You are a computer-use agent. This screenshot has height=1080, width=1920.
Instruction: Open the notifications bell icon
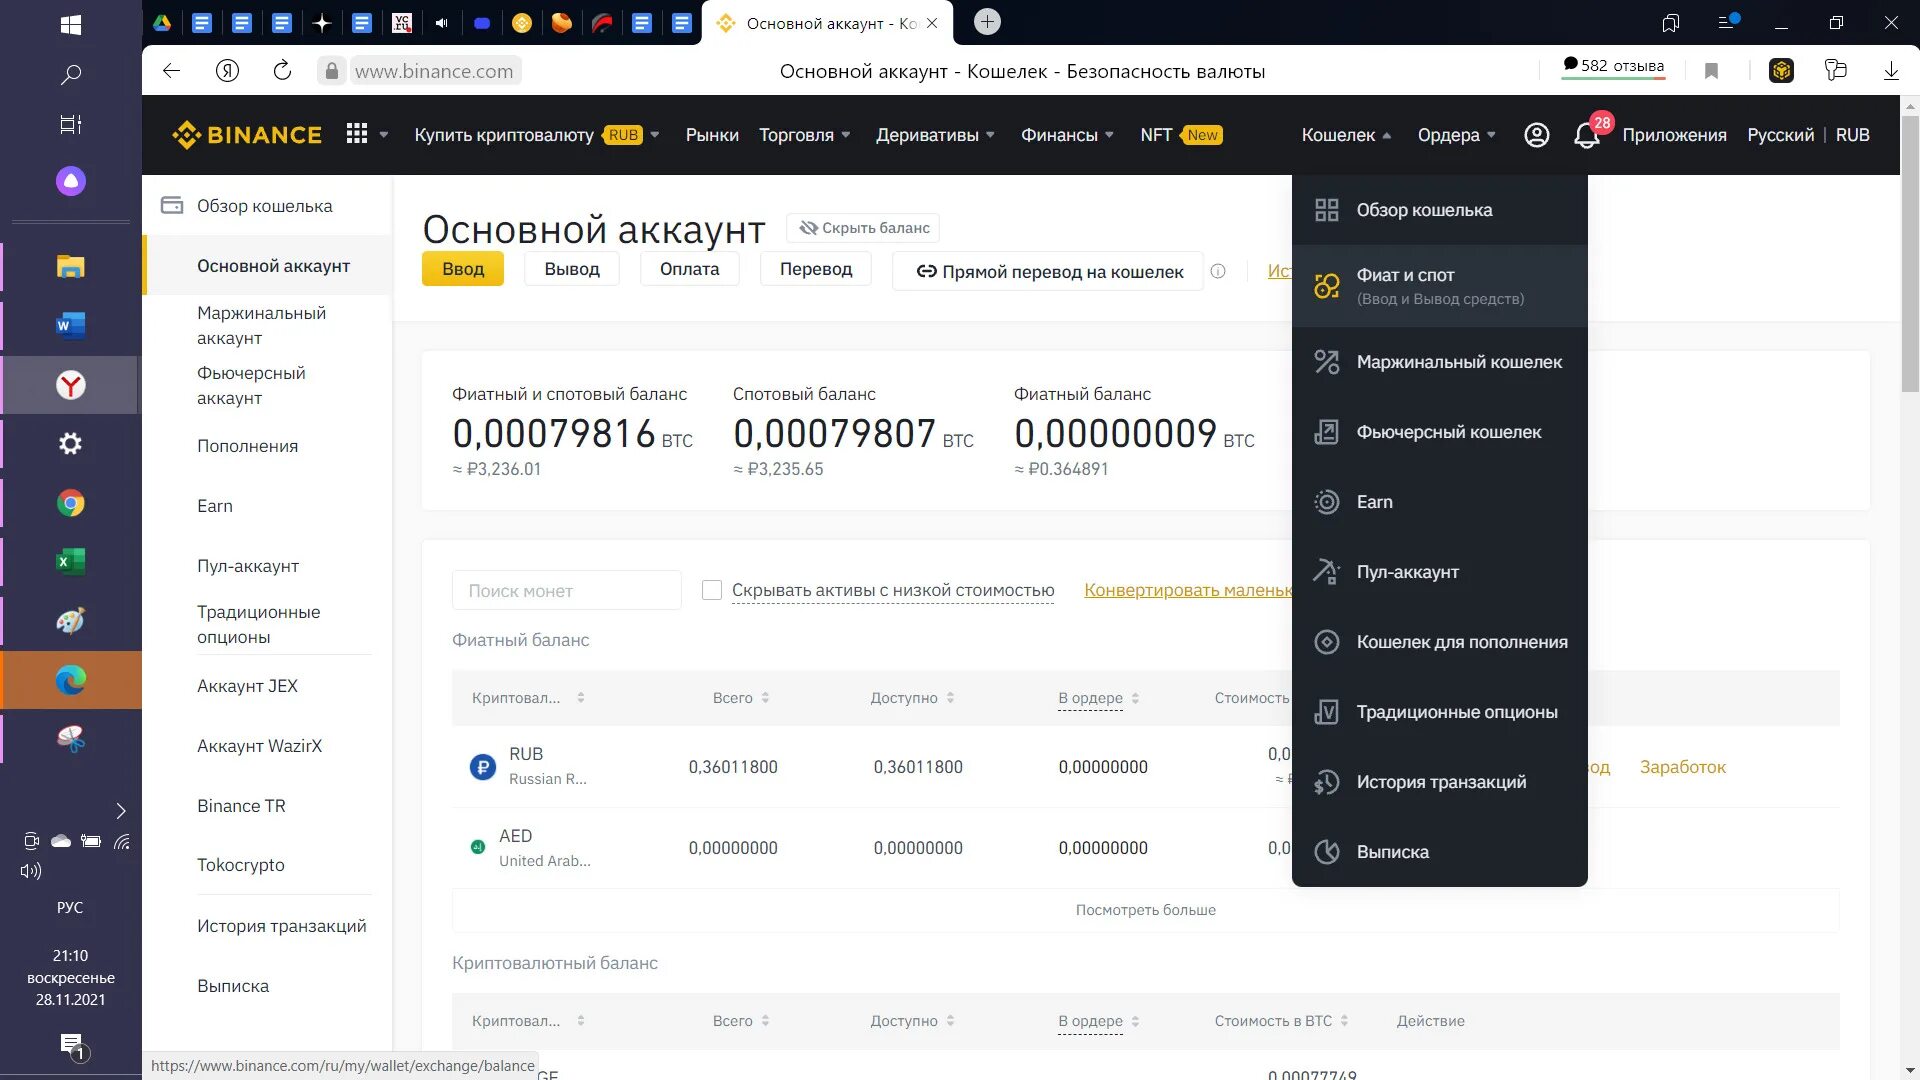click(1586, 135)
